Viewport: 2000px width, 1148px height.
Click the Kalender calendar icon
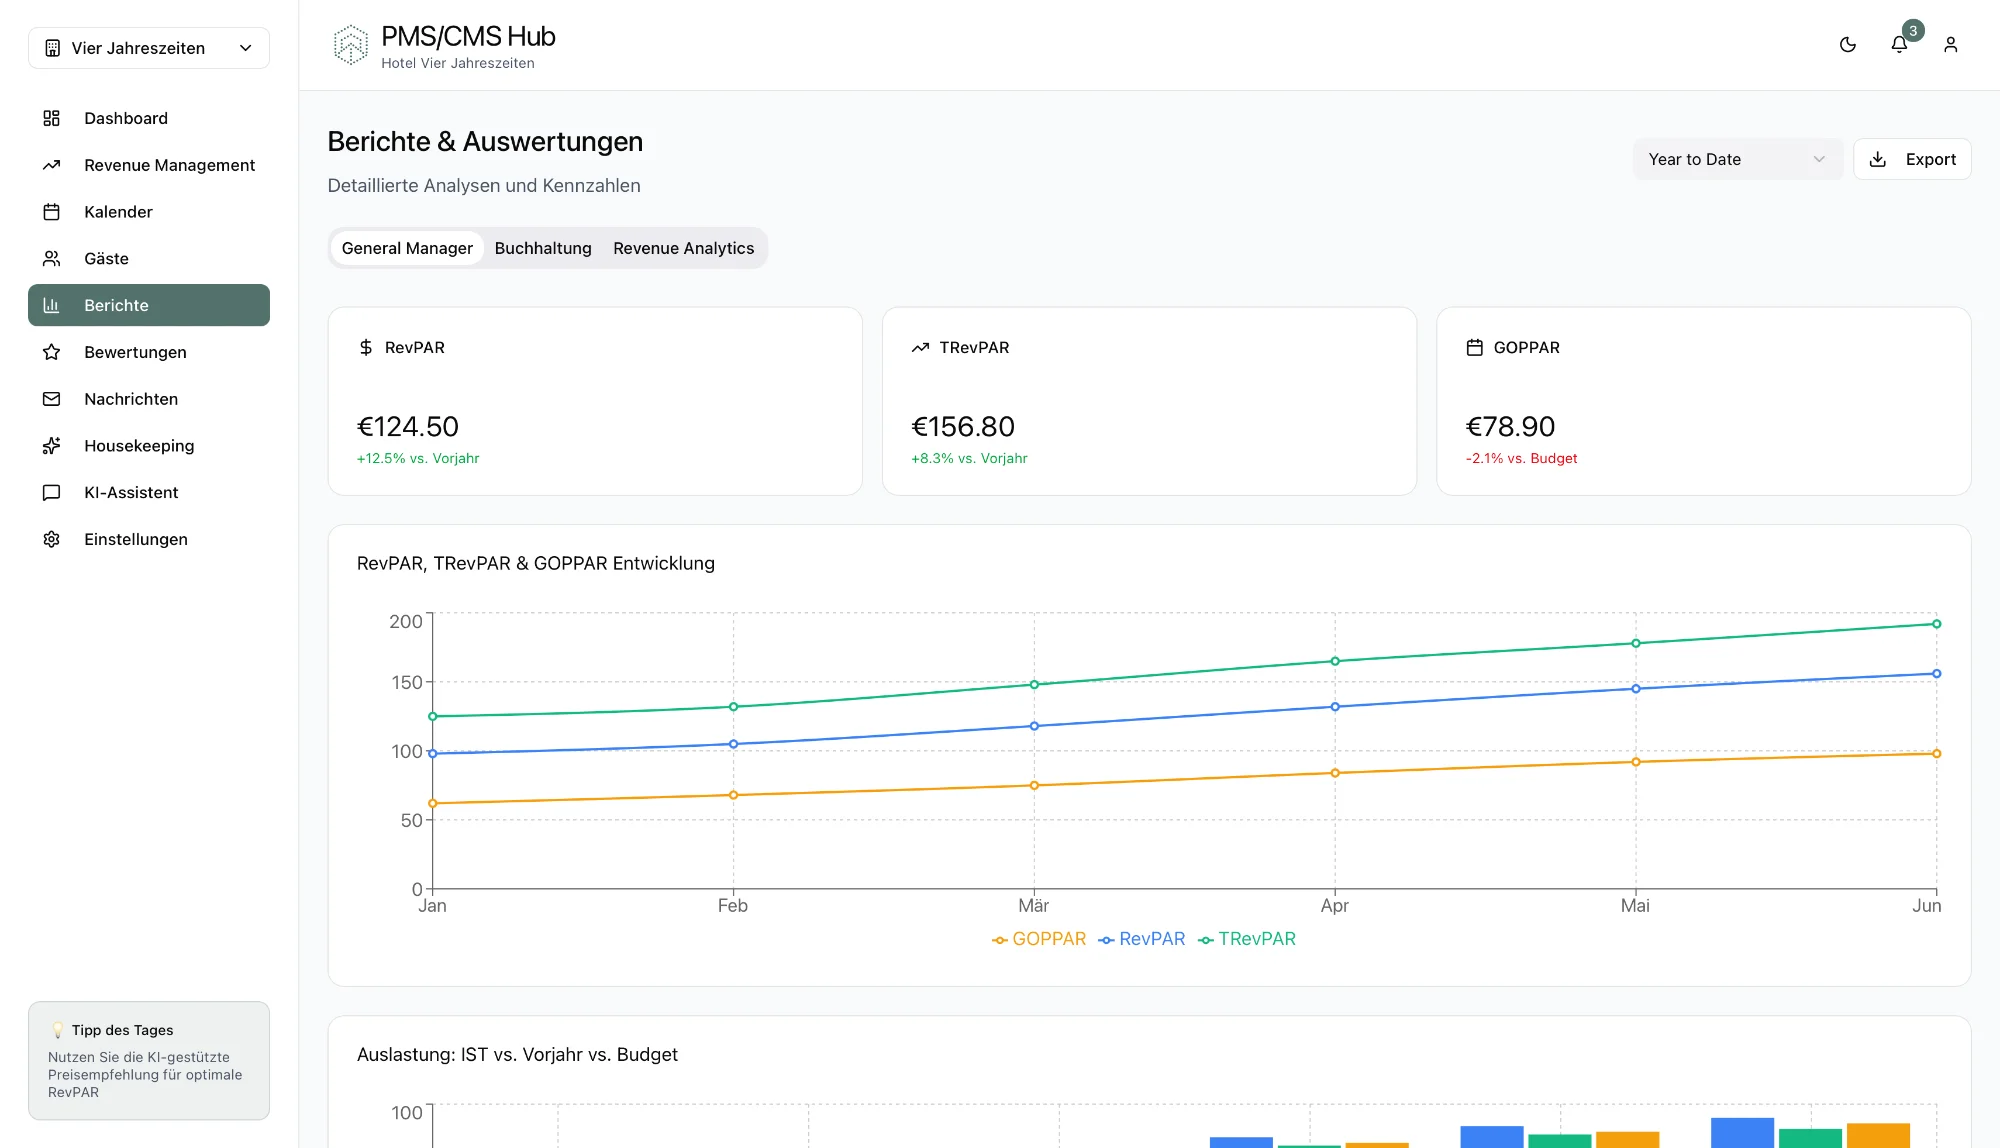coord(52,212)
